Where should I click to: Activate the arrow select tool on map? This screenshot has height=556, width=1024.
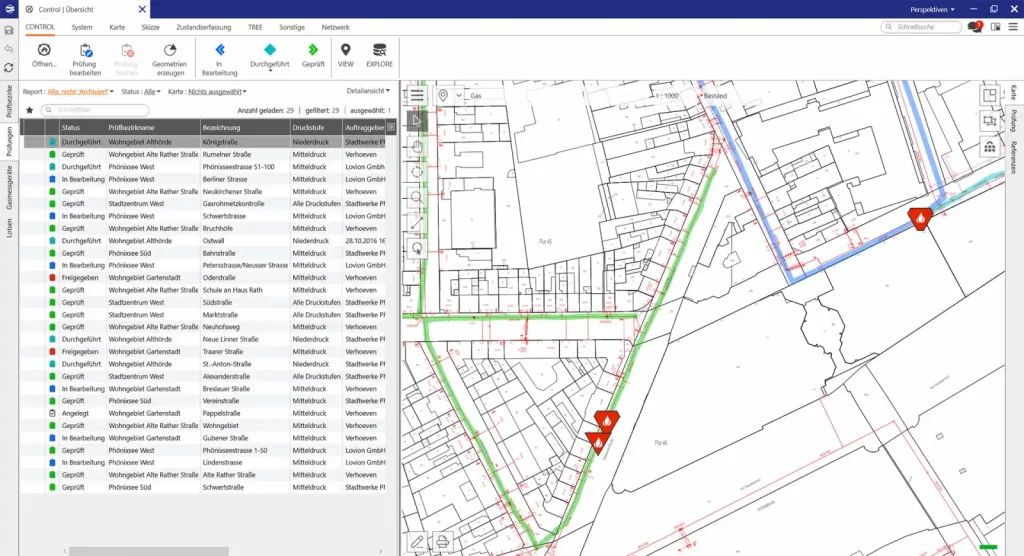tap(416, 121)
